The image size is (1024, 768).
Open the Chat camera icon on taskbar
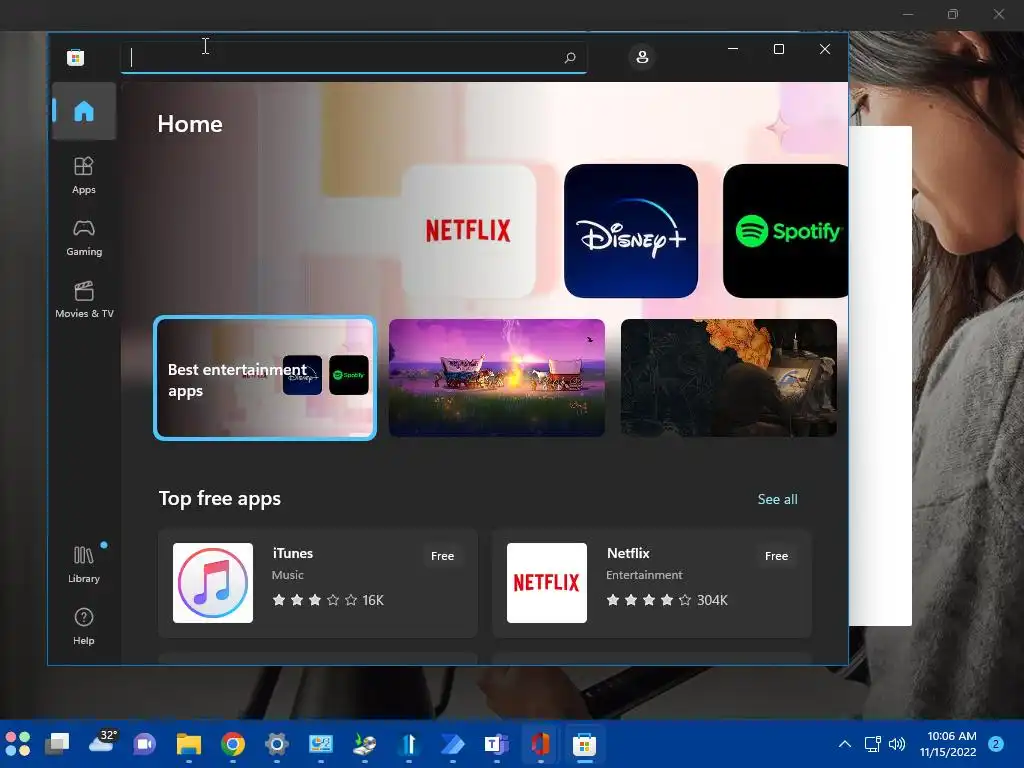[x=144, y=744]
